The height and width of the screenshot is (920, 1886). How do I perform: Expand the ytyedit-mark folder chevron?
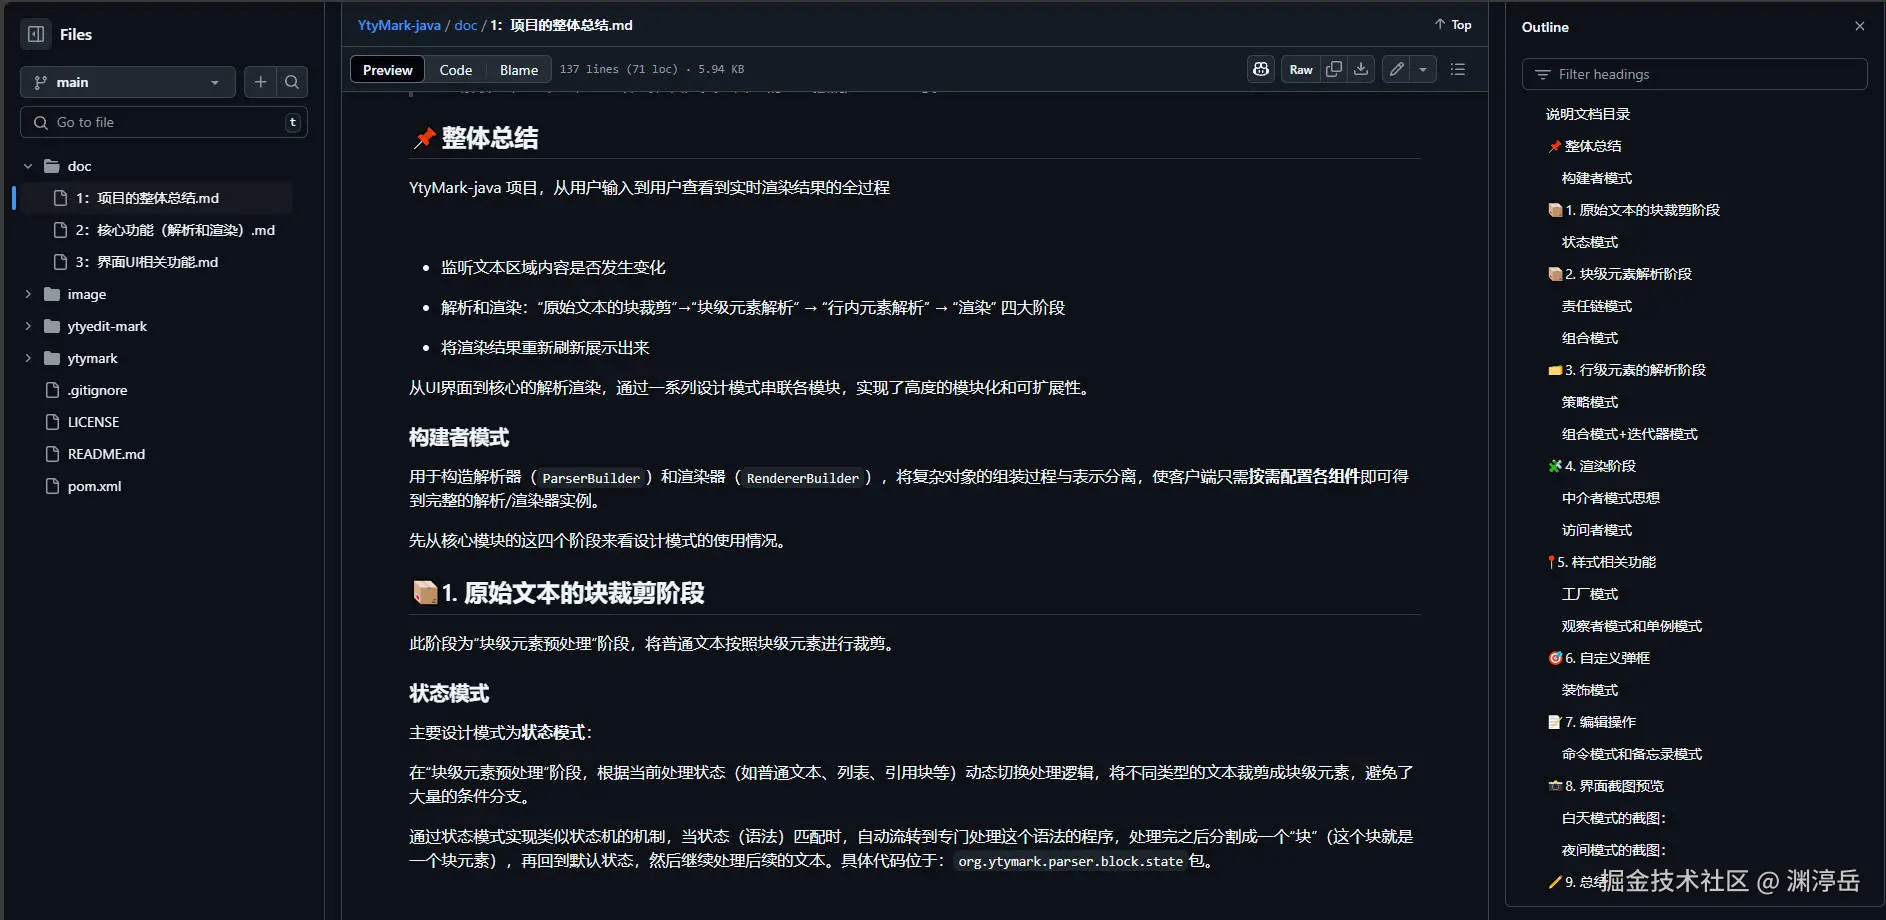(x=28, y=326)
